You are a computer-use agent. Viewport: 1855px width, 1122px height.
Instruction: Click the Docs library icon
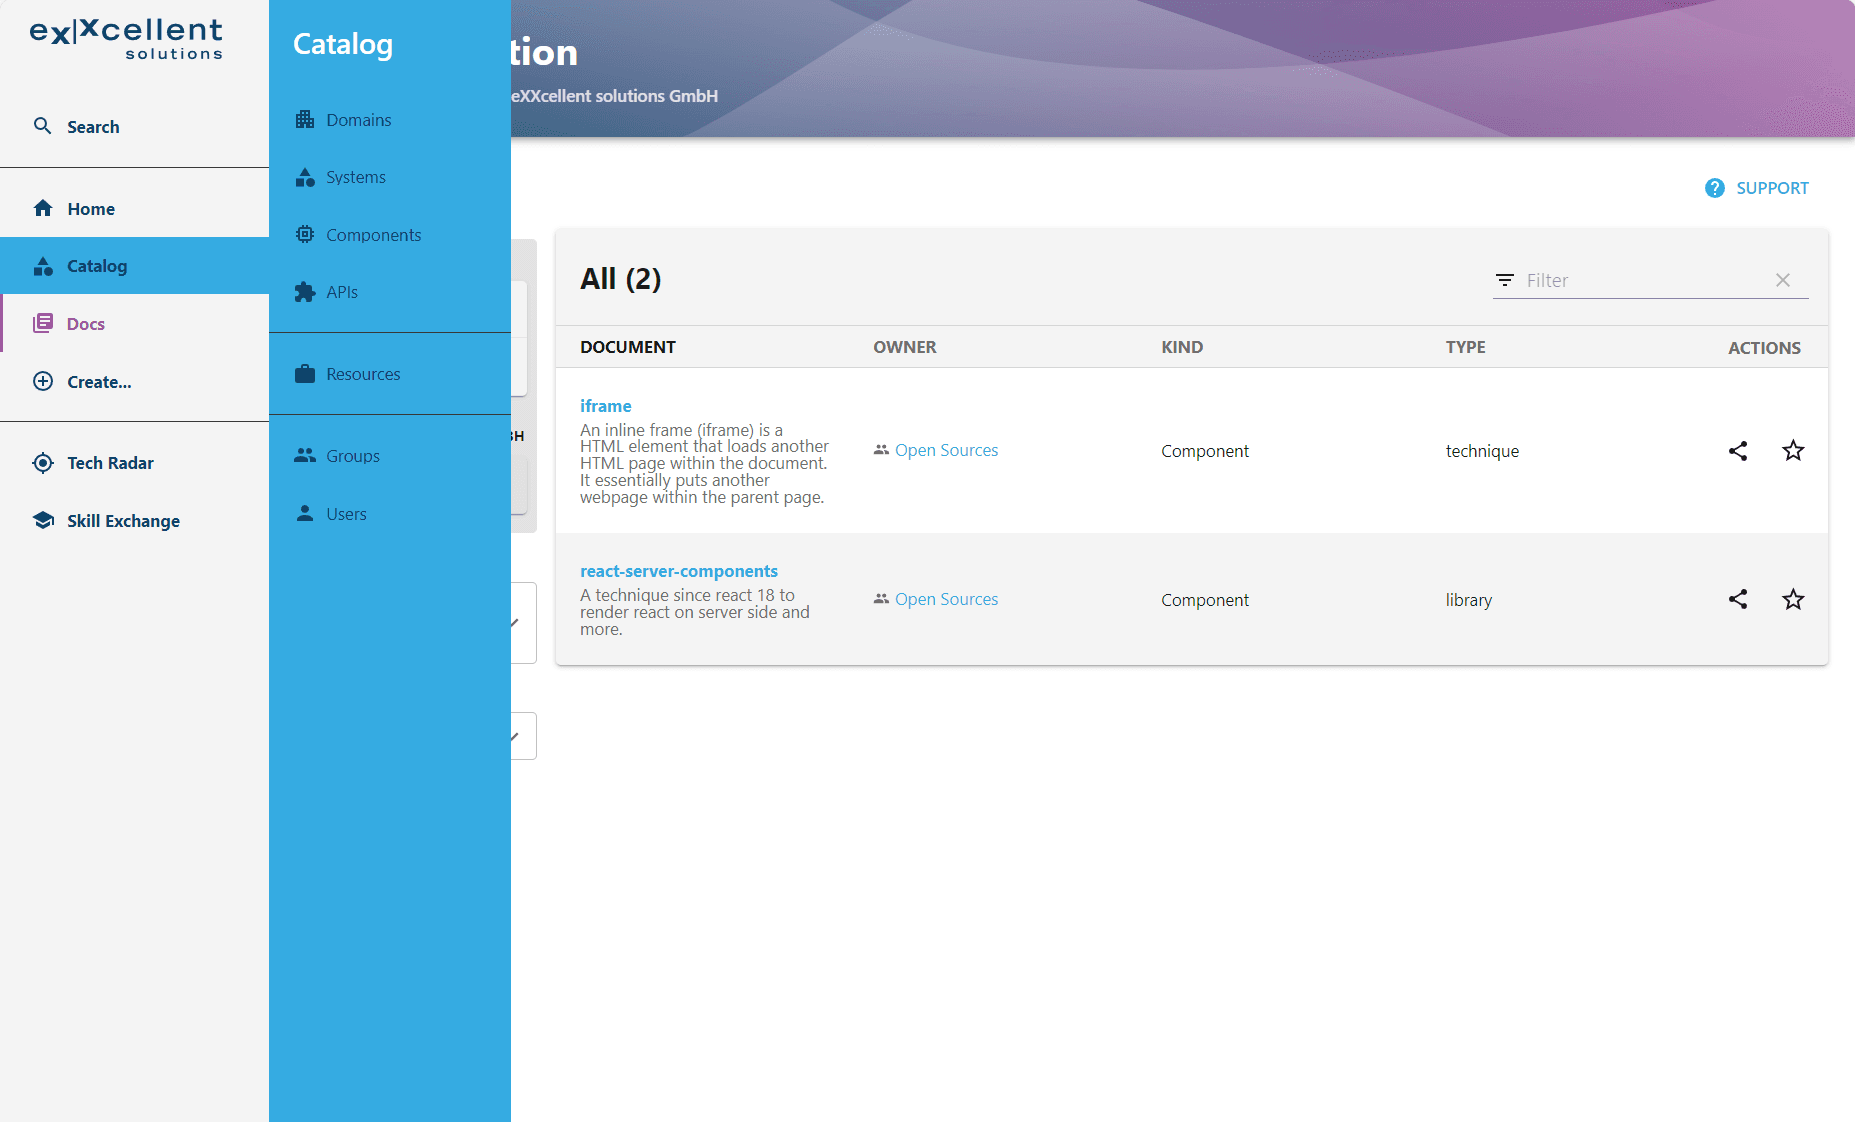click(x=43, y=323)
